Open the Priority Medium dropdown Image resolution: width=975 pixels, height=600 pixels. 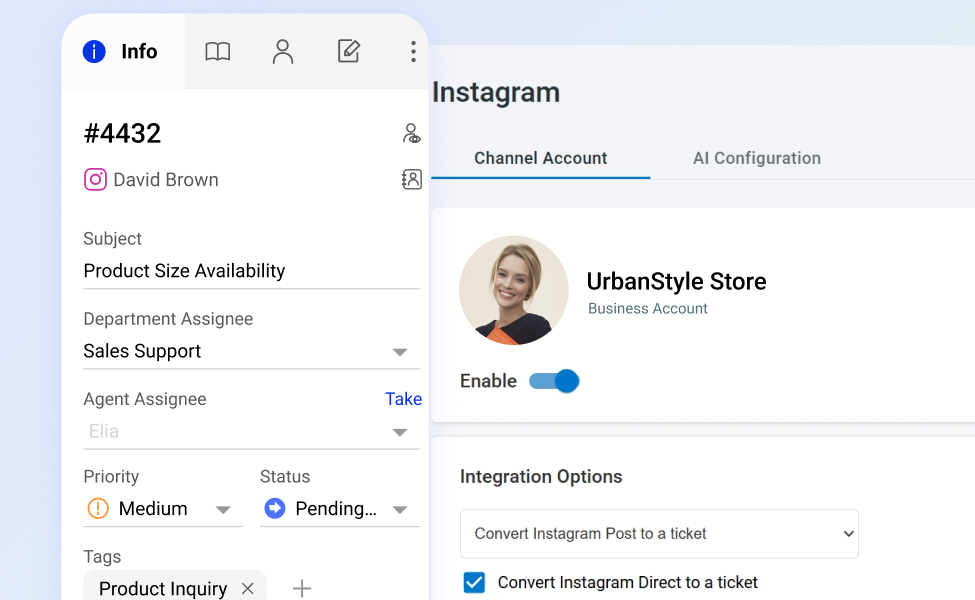(163, 509)
